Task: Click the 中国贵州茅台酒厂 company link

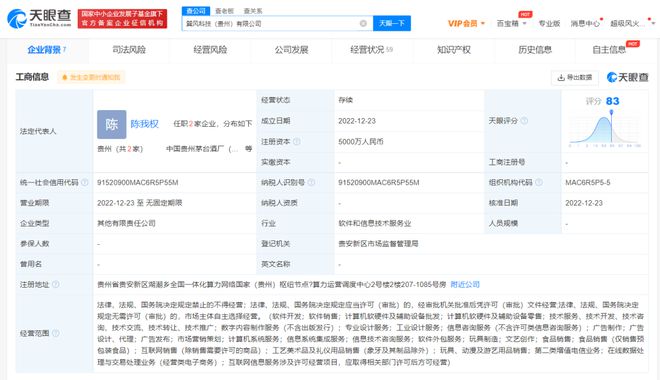Action: coord(202,149)
